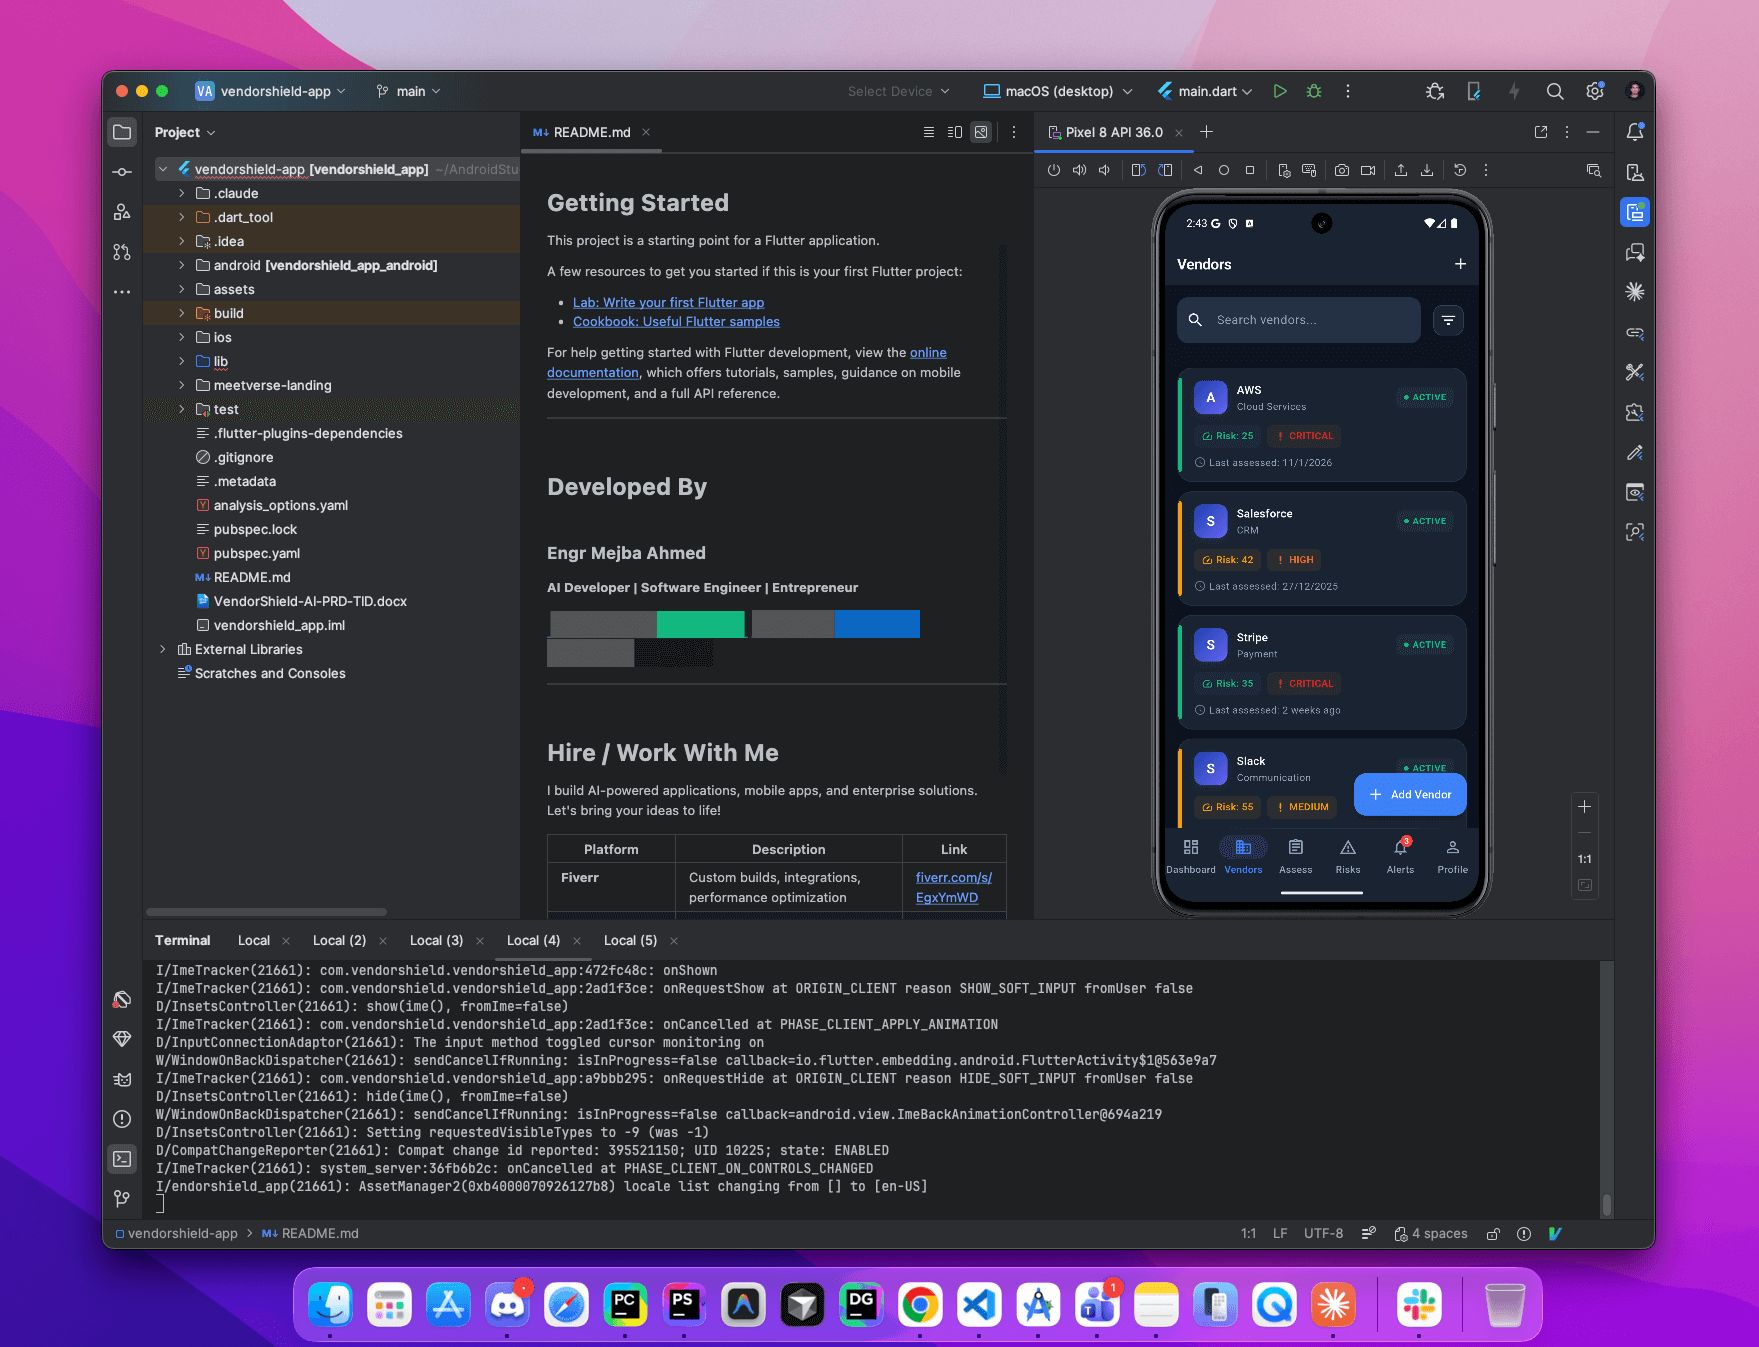Increase emulator volume
Screen dimensions: 1759x1347
pos(1079,170)
